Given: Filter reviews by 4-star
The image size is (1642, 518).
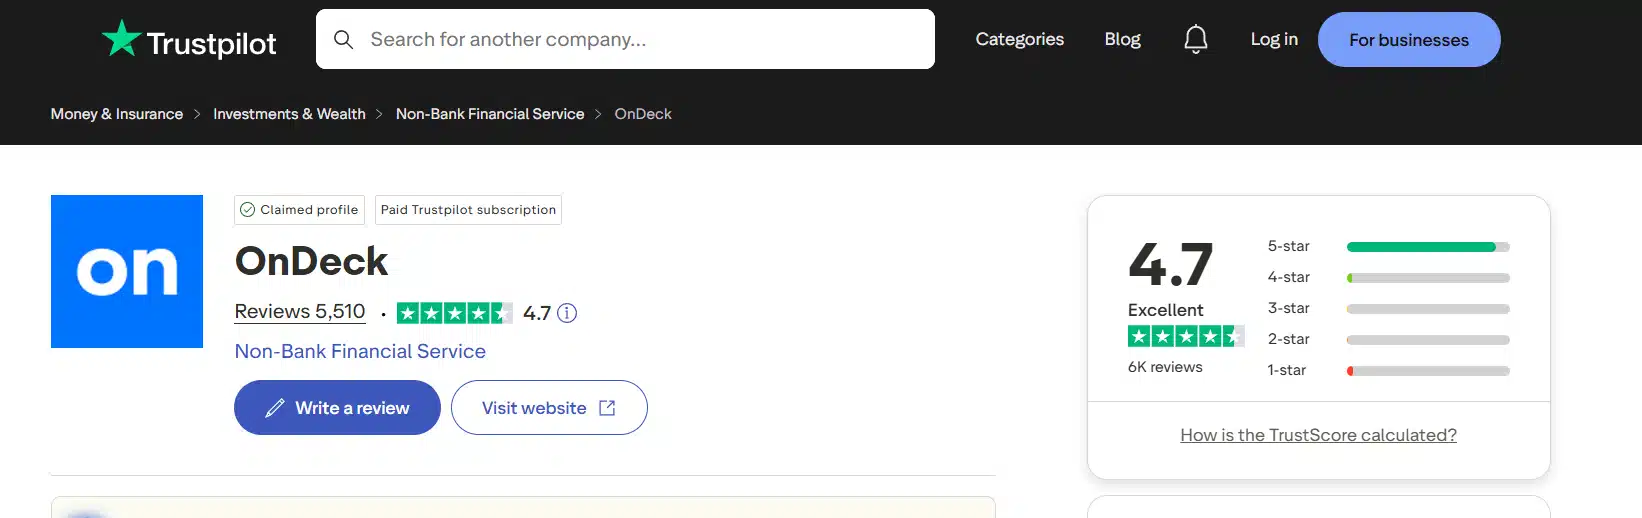Looking at the screenshot, I should [x=1388, y=277].
